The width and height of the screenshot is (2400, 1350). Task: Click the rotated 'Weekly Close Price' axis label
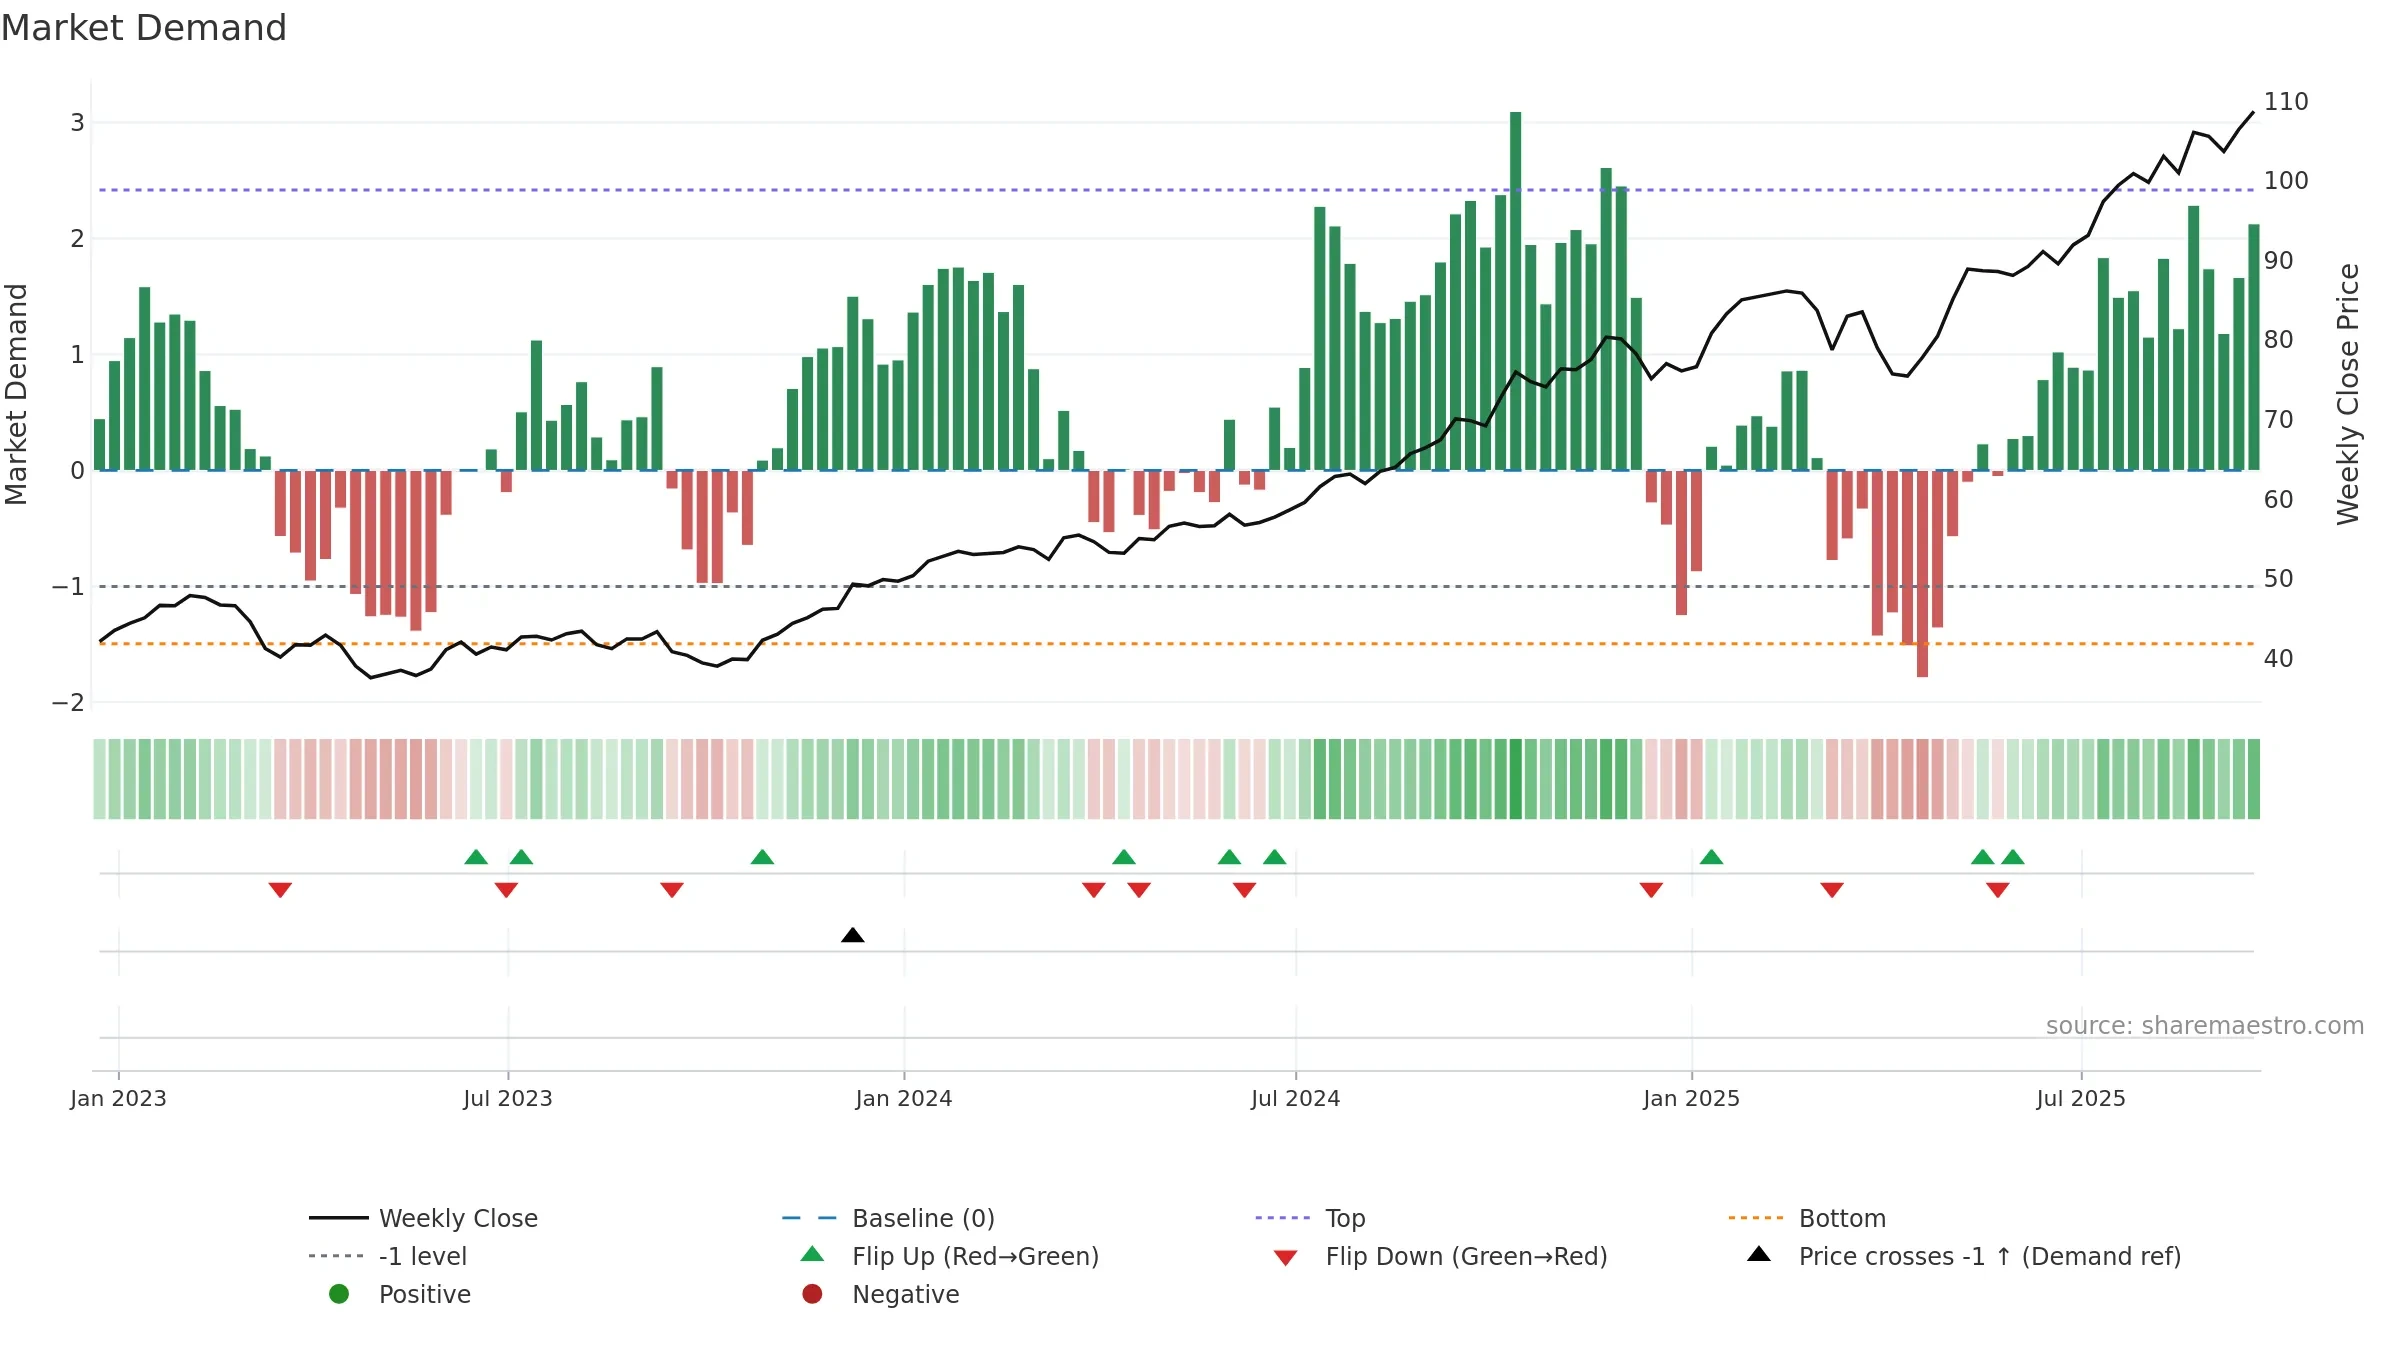(x=2348, y=394)
